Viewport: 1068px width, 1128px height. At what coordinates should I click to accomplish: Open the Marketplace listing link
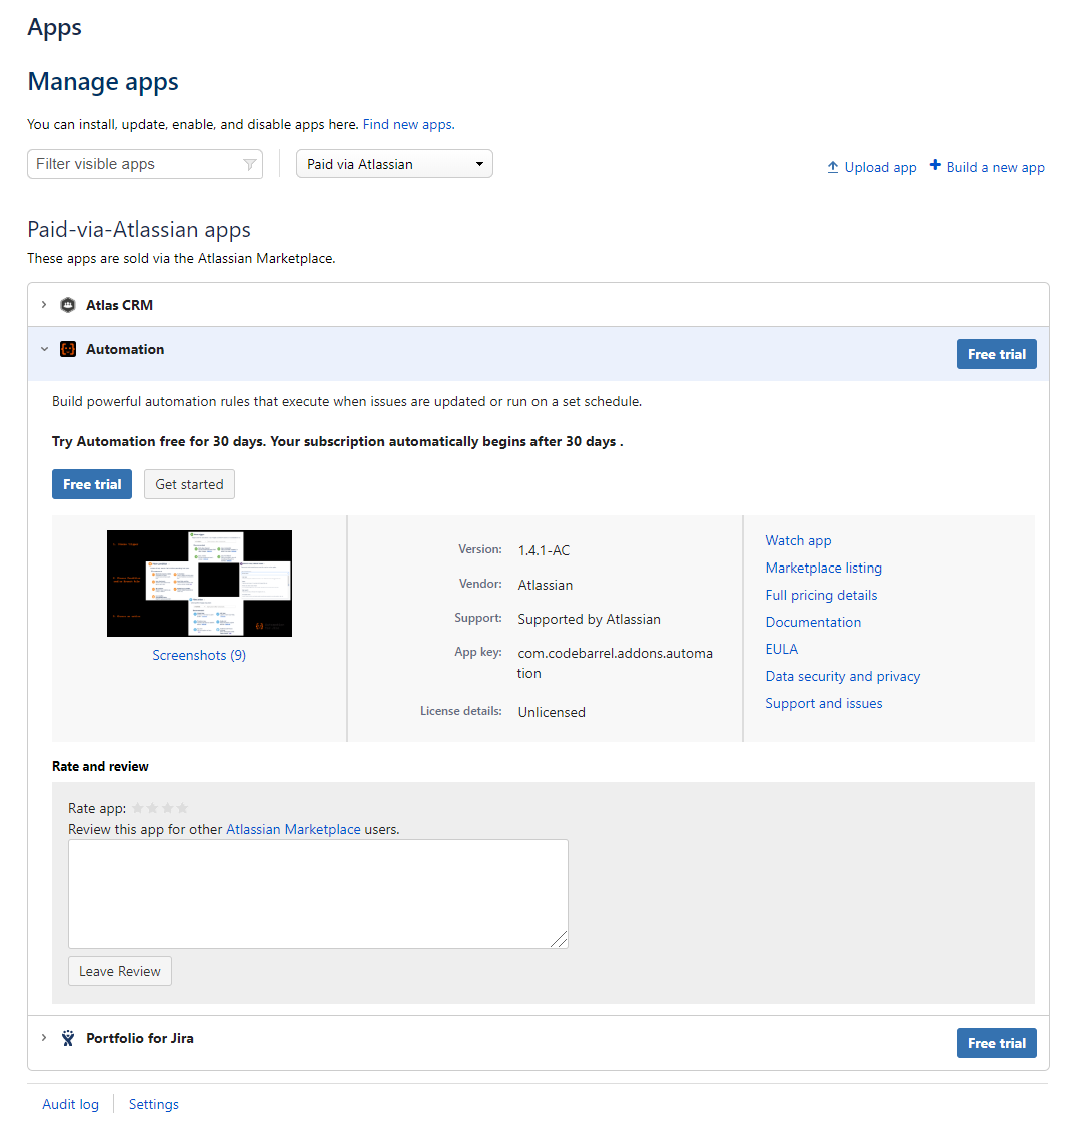click(x=823, y=568)
